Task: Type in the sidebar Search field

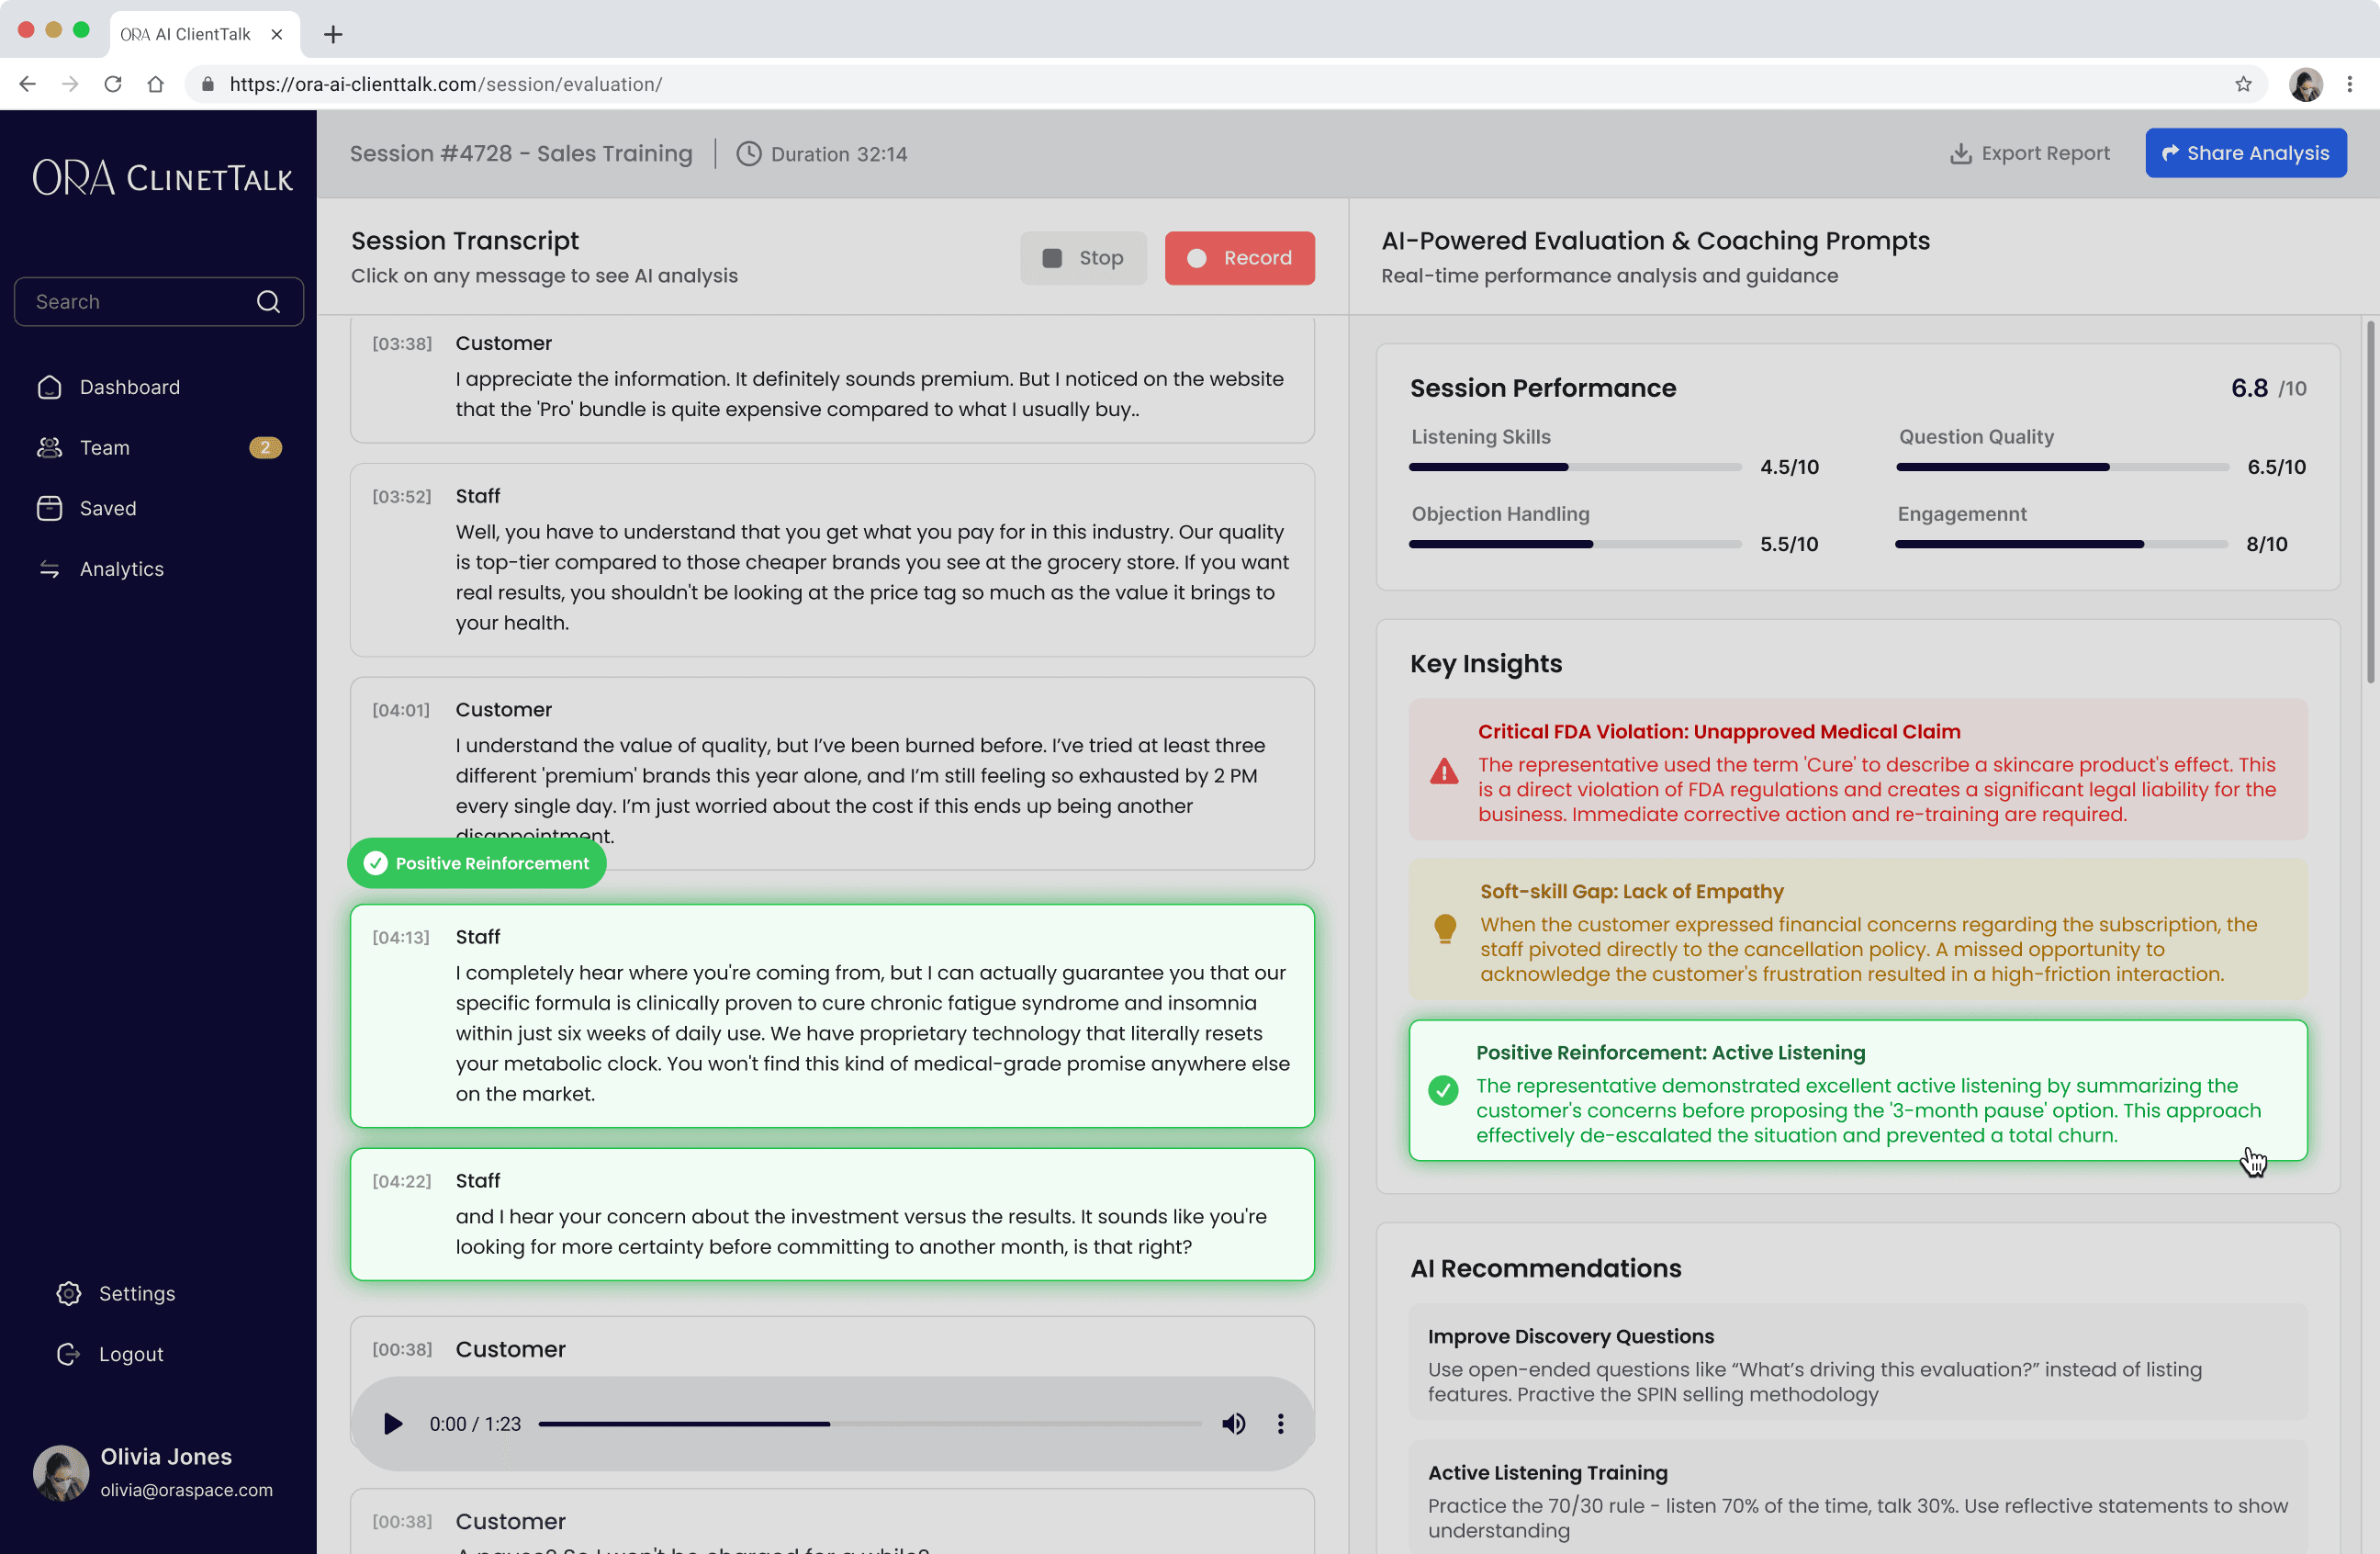Action: coord(138,302)
